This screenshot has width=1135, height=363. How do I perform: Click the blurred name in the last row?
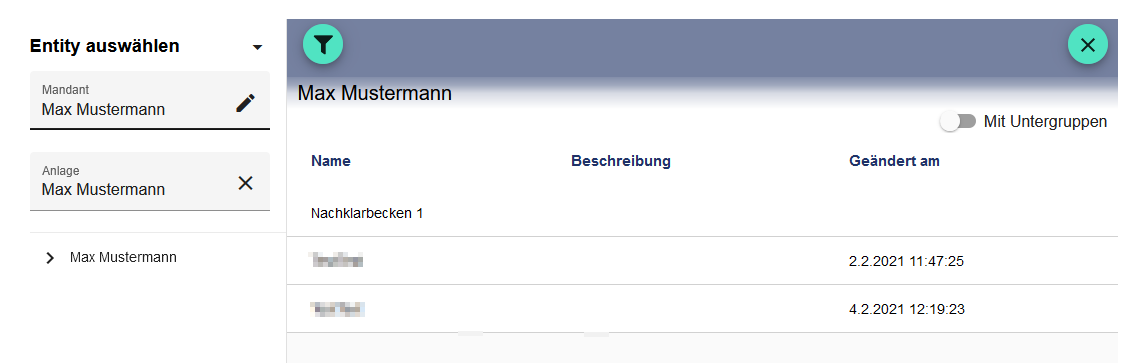tap(337, 309)
